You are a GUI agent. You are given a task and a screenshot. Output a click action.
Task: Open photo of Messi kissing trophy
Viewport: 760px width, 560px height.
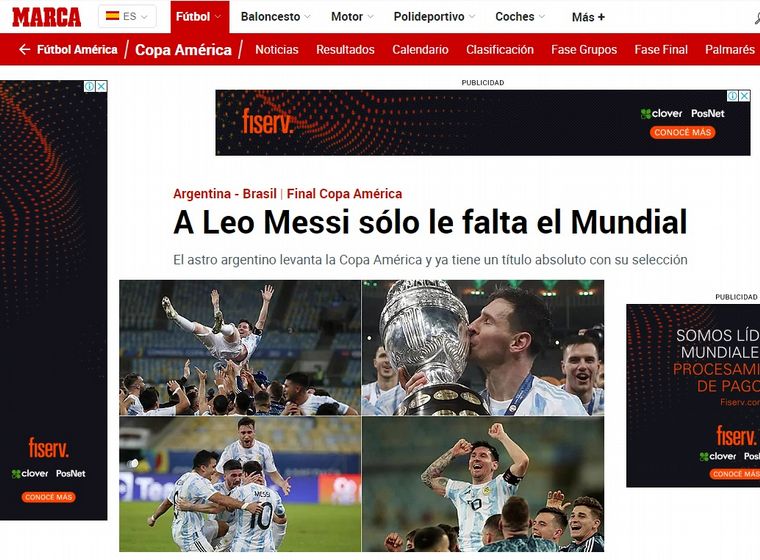click(x=483, y=348)
